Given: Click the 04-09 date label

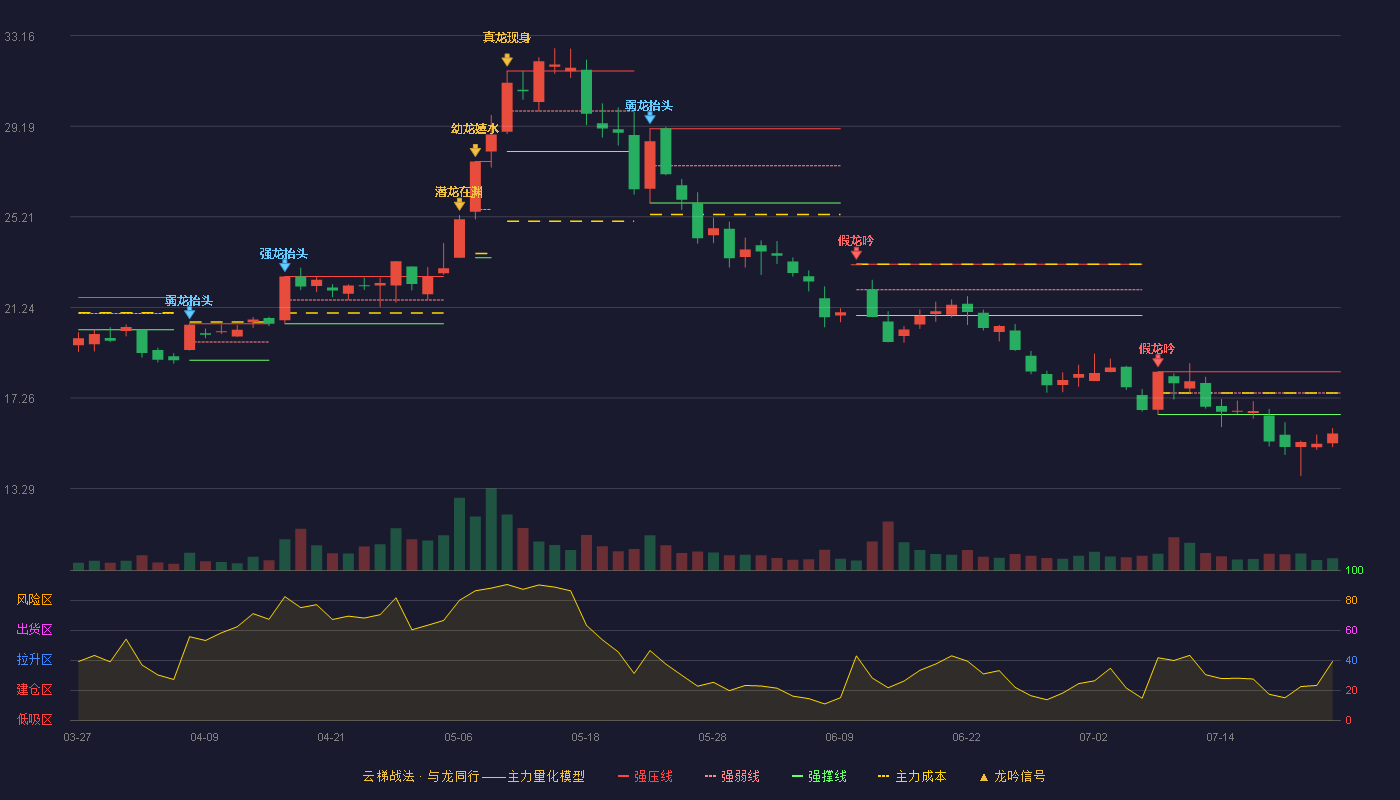Looking at the screenshot, I should pyautogui.click(x=204, y=737).
